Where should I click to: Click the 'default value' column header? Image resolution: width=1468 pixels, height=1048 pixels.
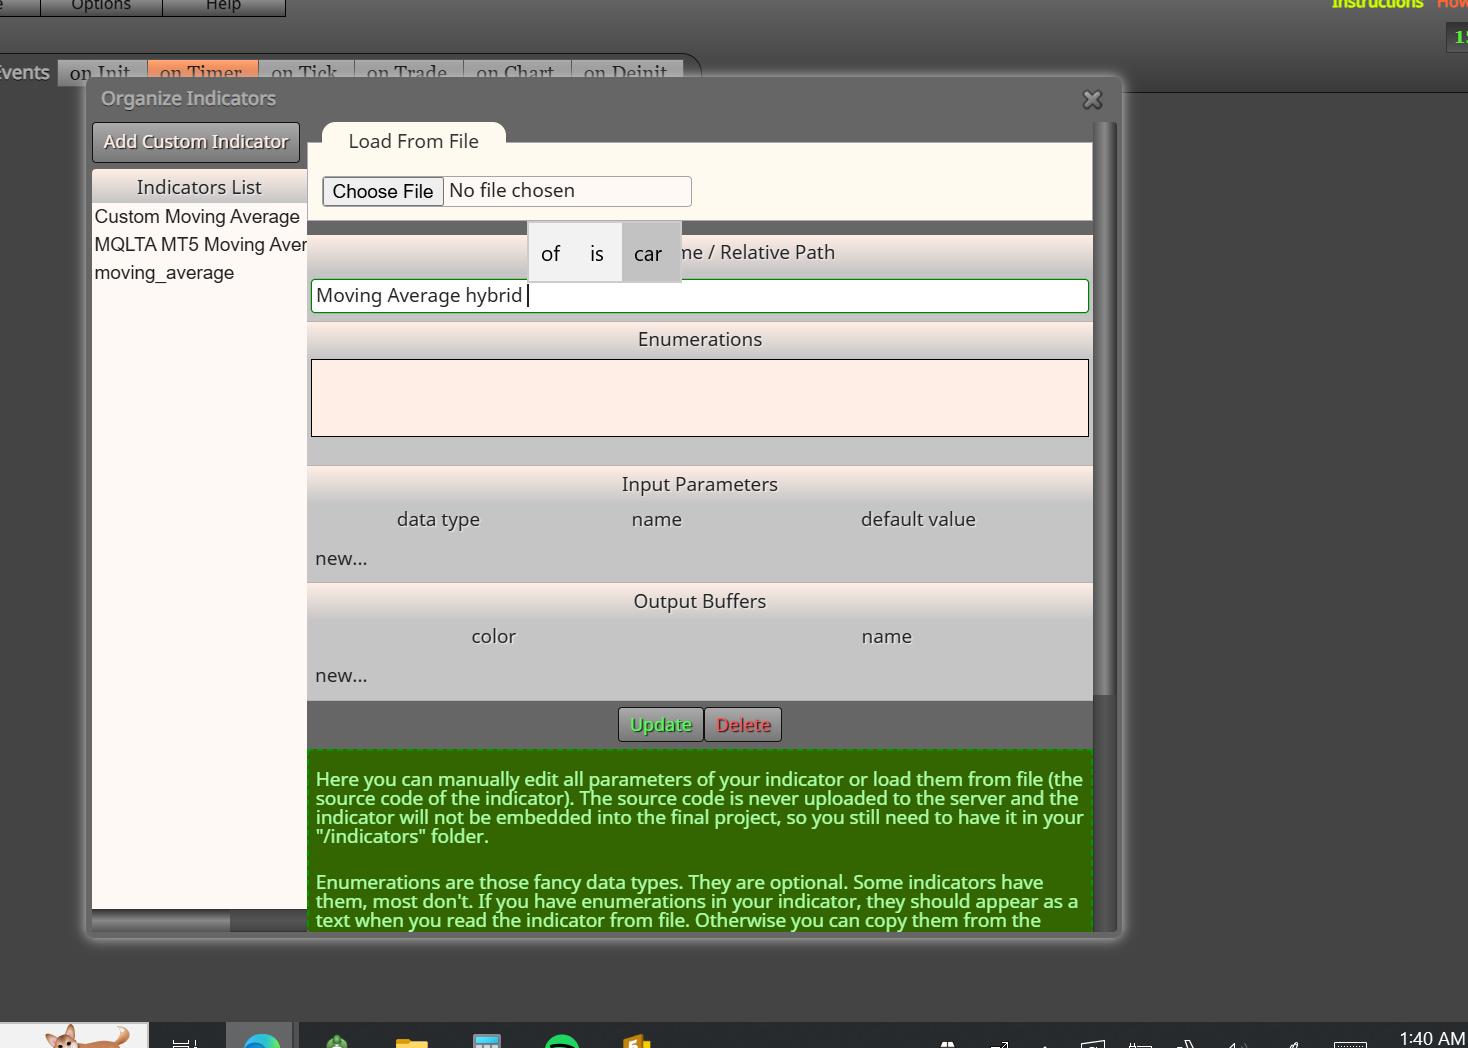918,520
